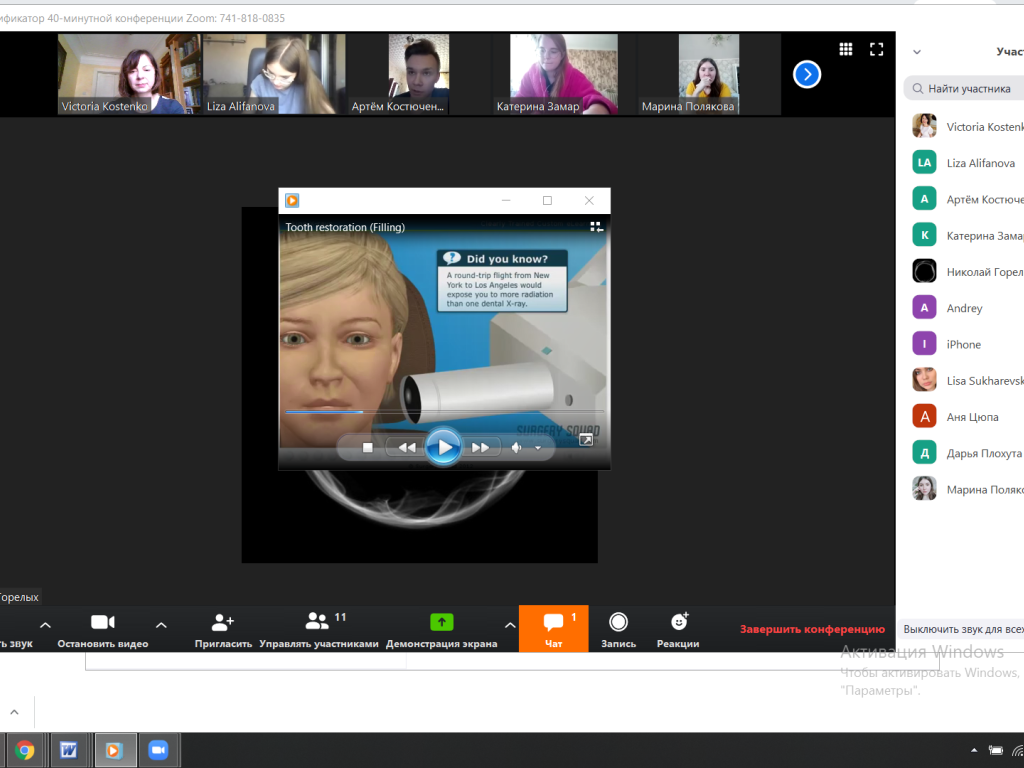
Task: Click Катерина Замар green avatar
Action: [924, 235]
